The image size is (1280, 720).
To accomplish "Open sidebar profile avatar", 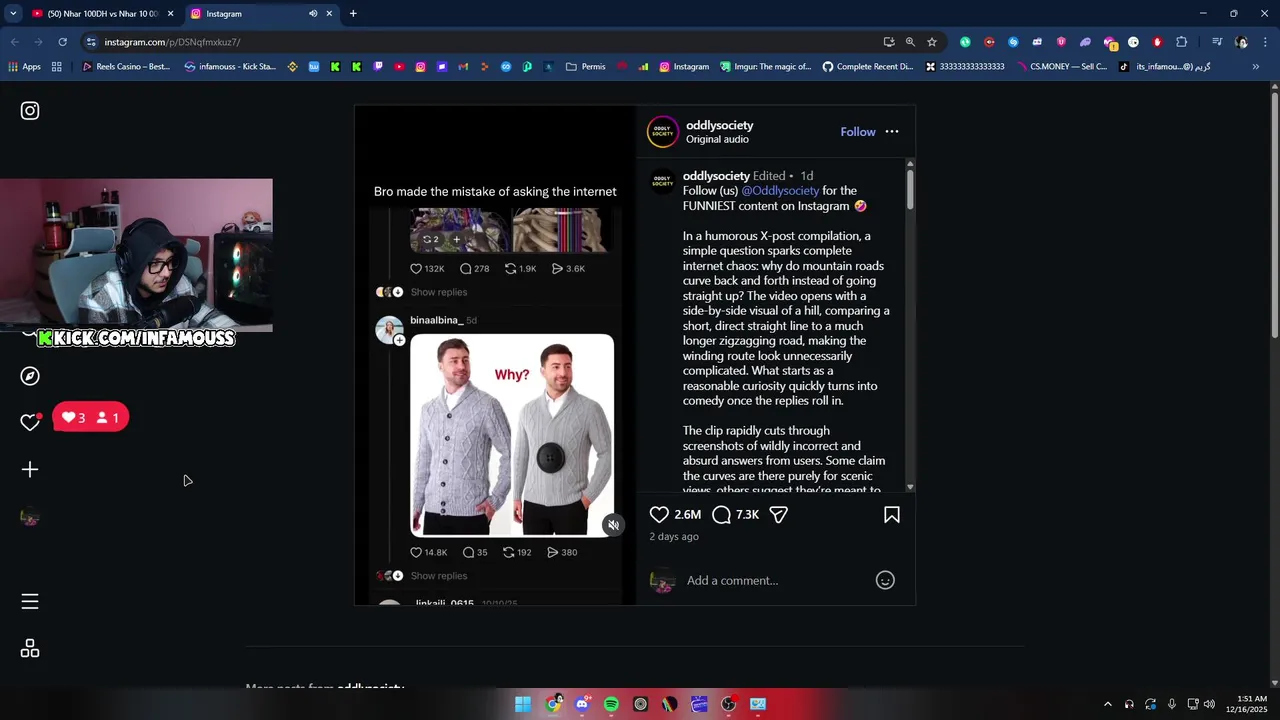I will [x=30, y=517].
